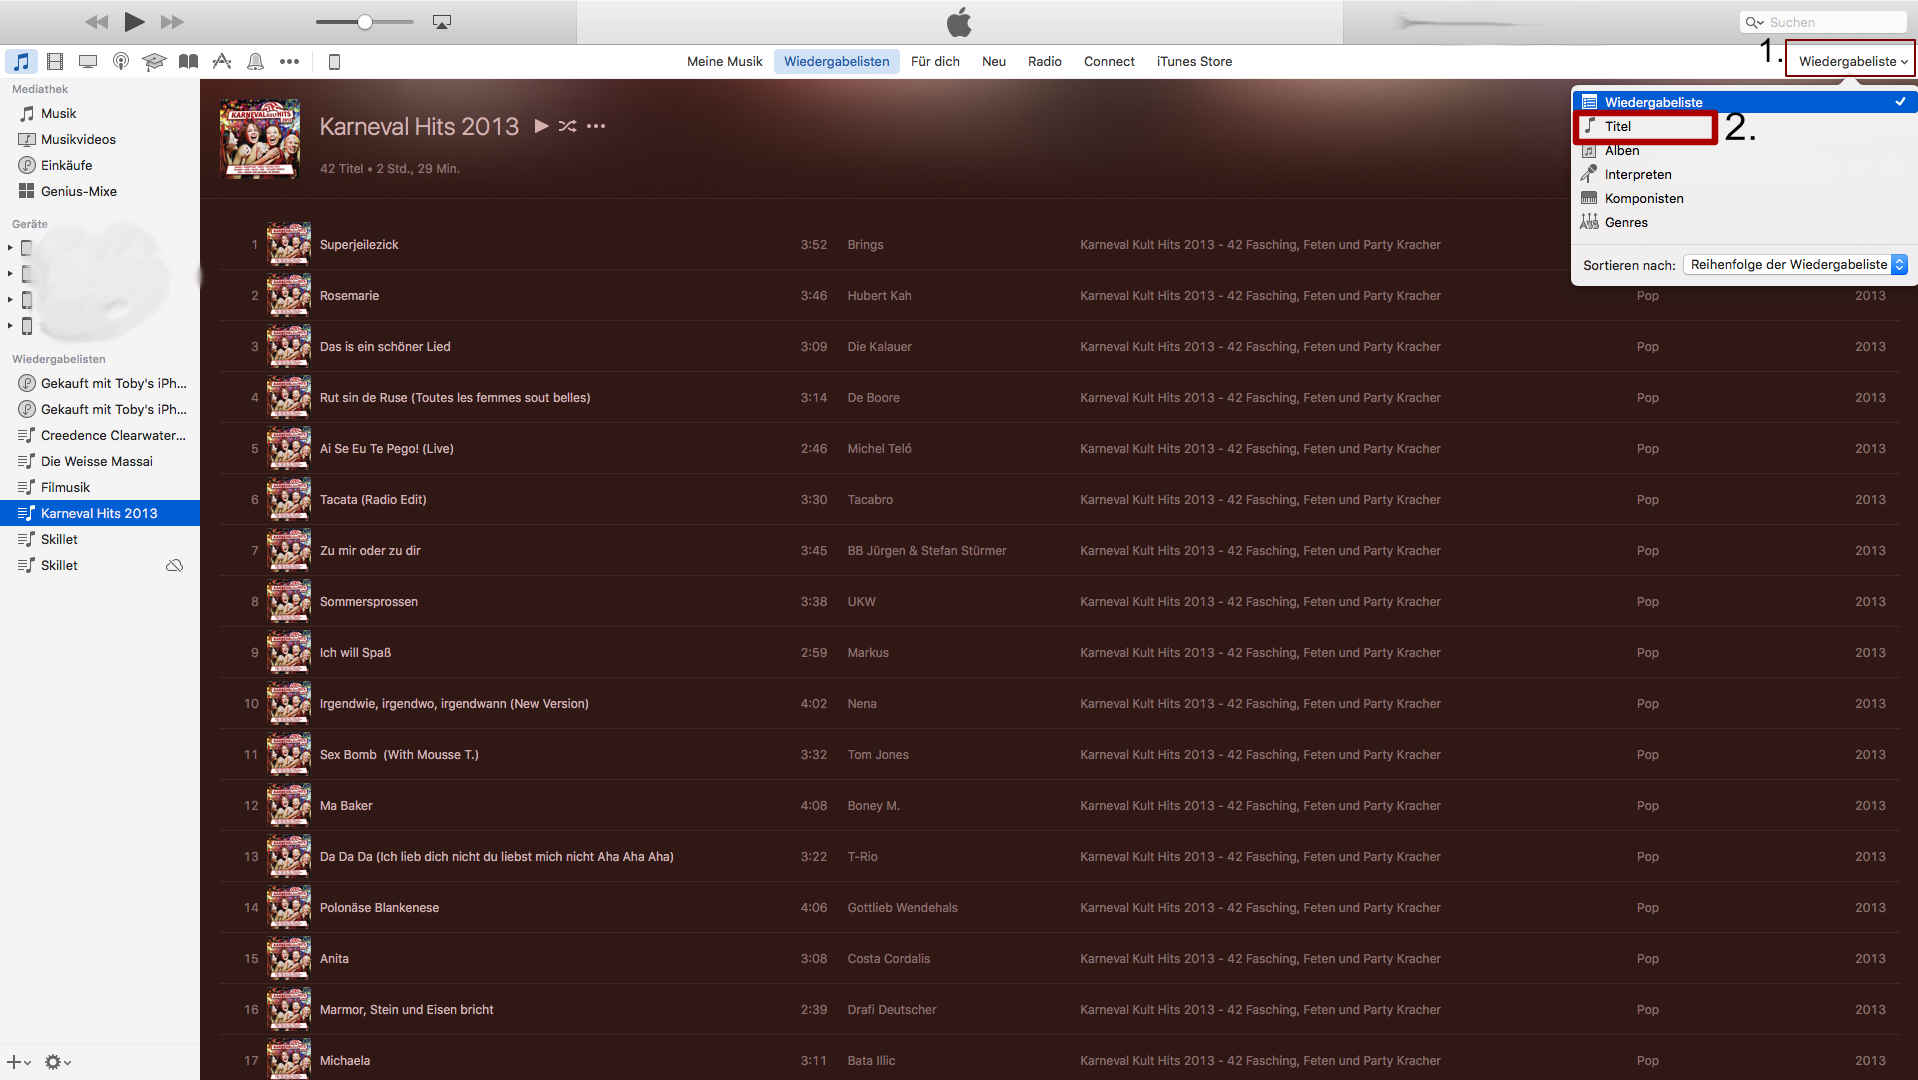Open the Connect tab

click(1109, 61)
